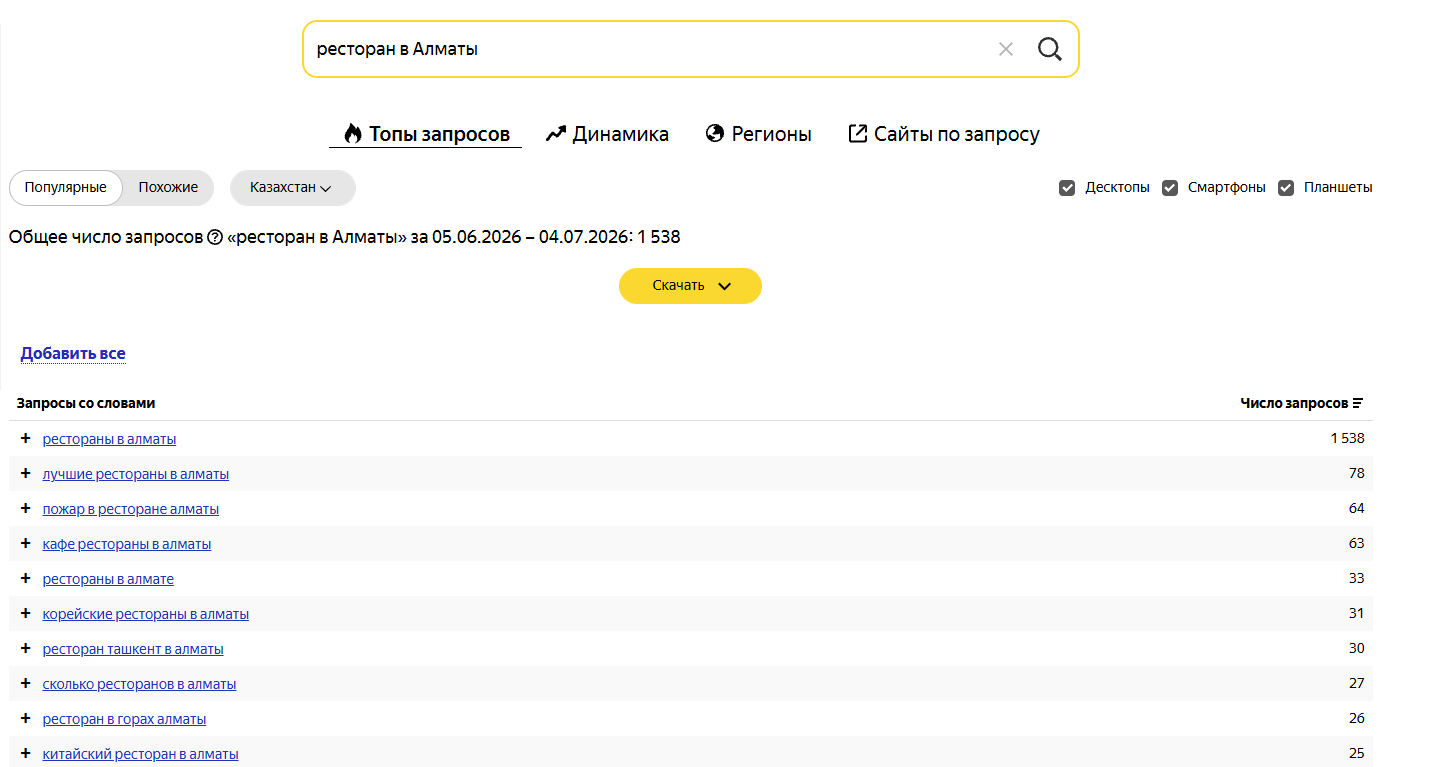
Task: Add 'ресторан ташкент в алматы' with plus
Action: pos(26,648)
